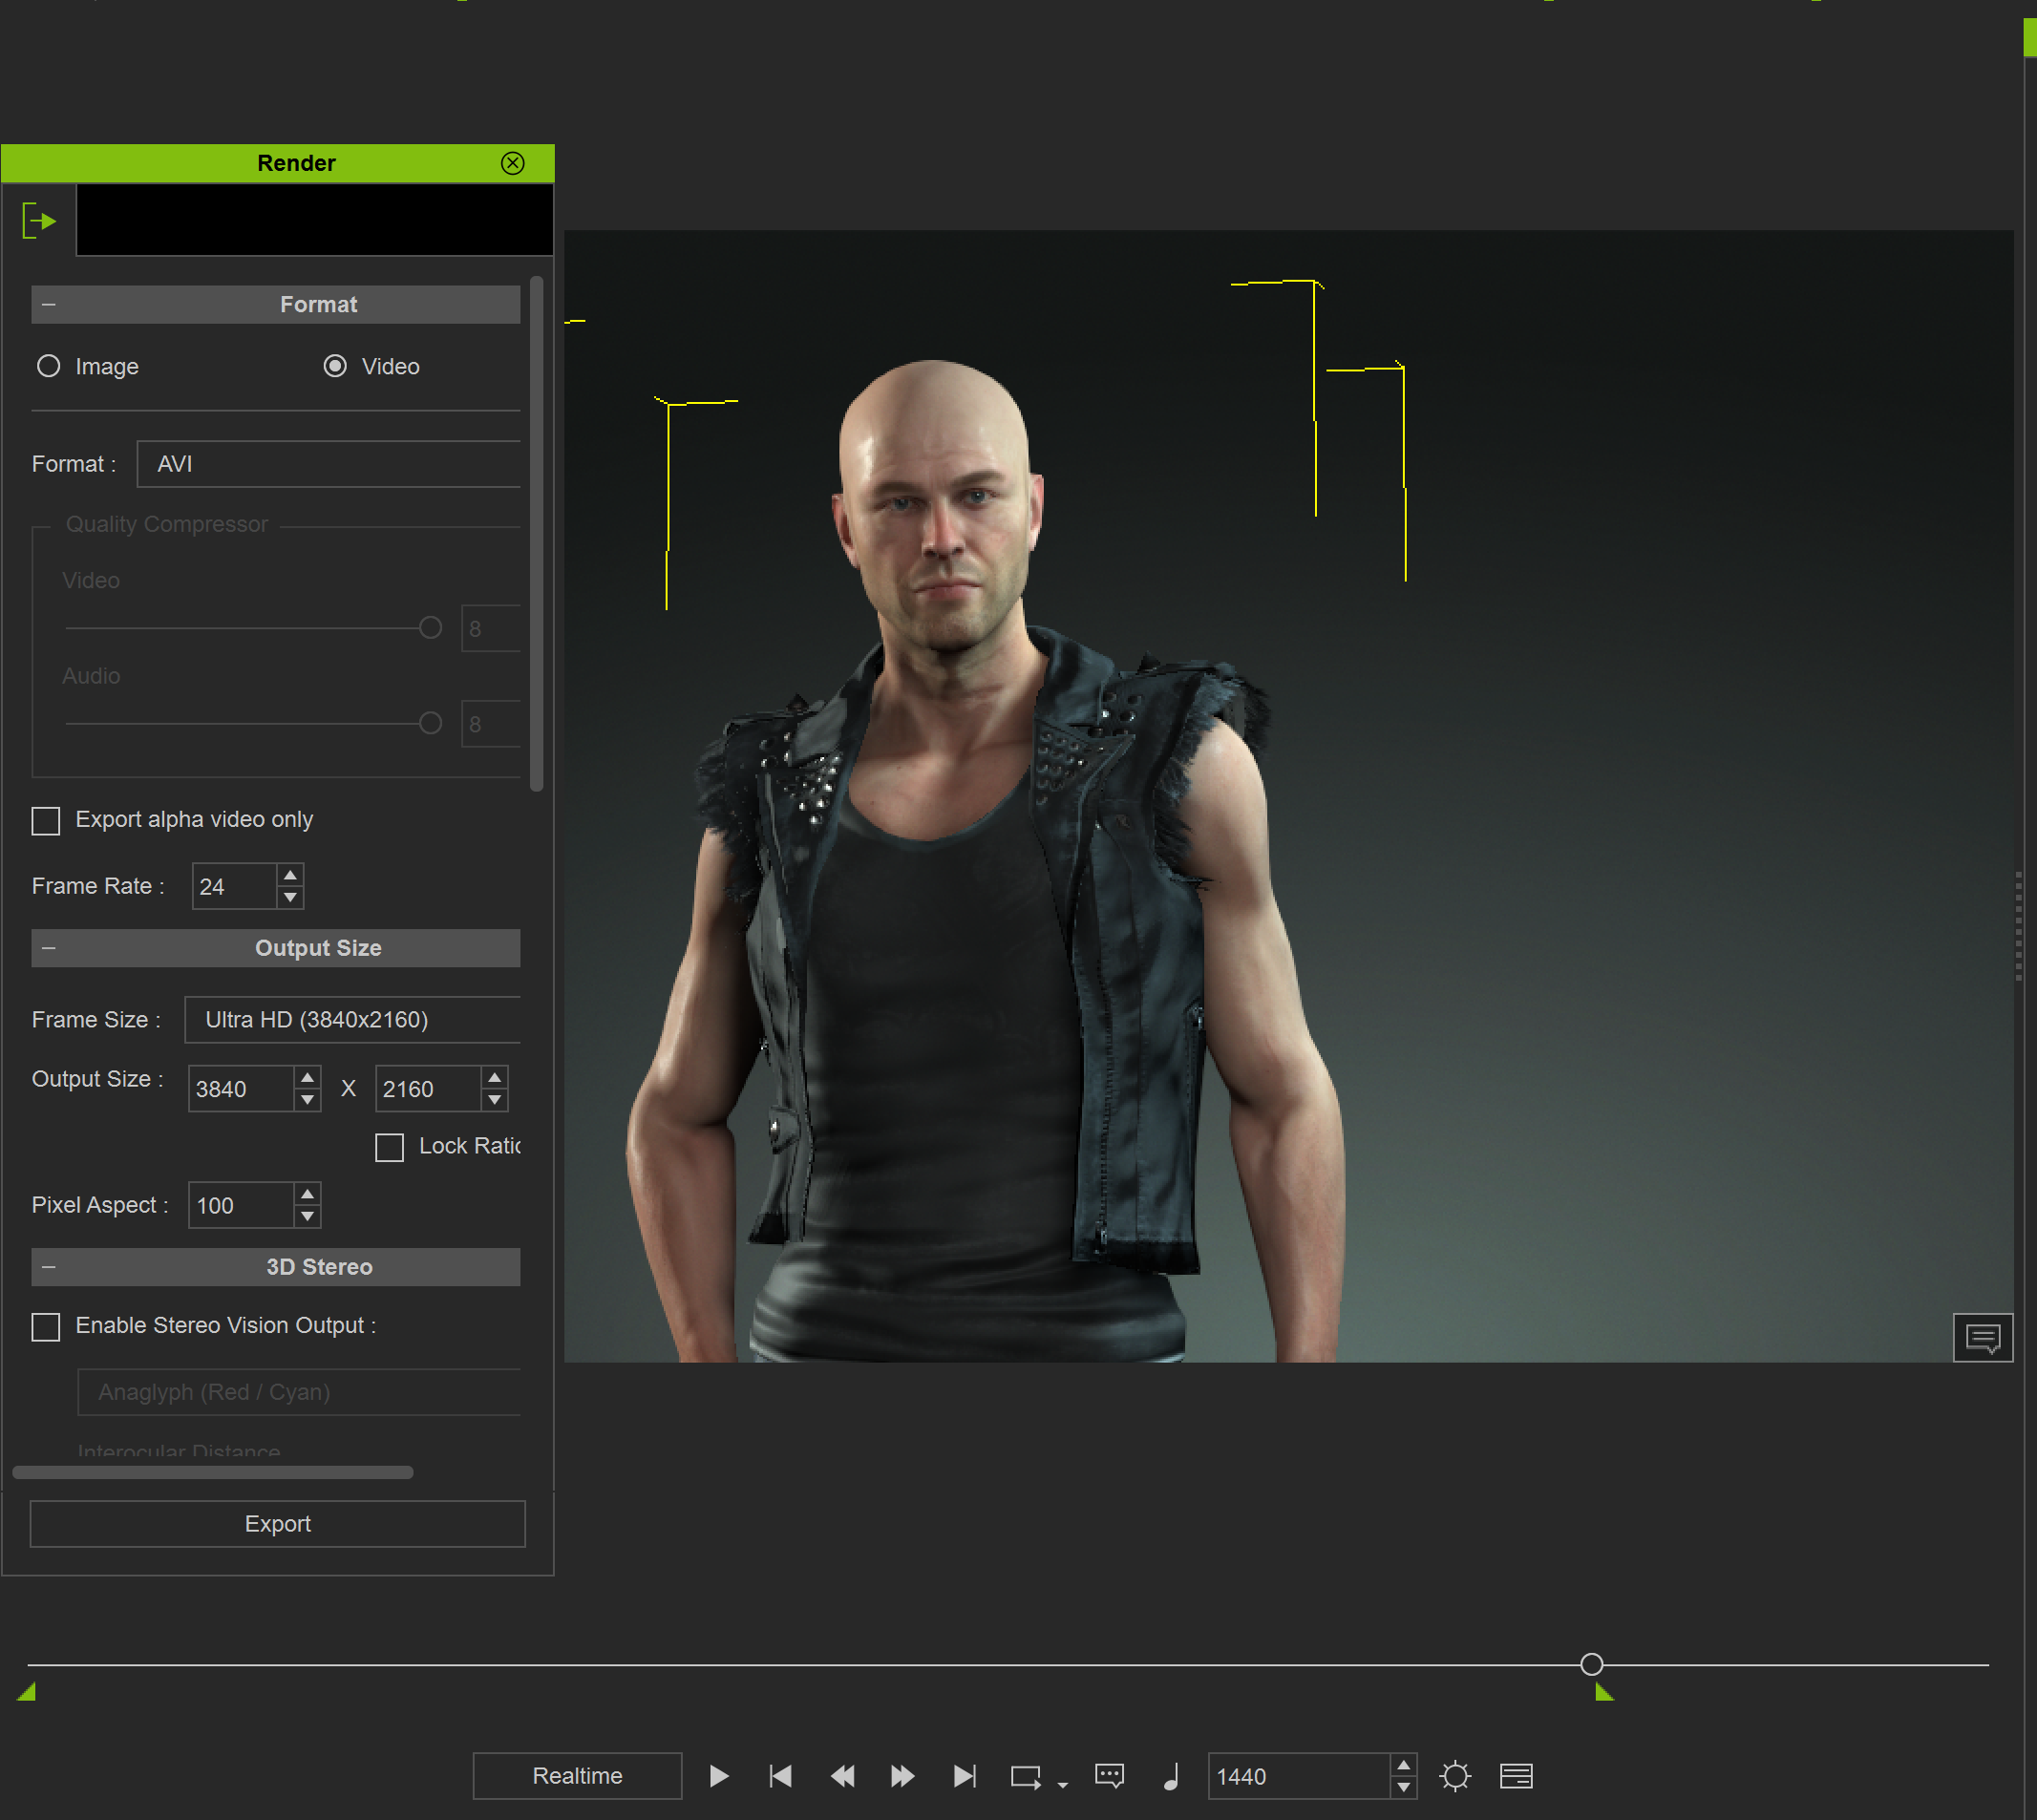
Task: Click the music note audio icon
Action: pyautogui.click(x=1171, y=1776)
